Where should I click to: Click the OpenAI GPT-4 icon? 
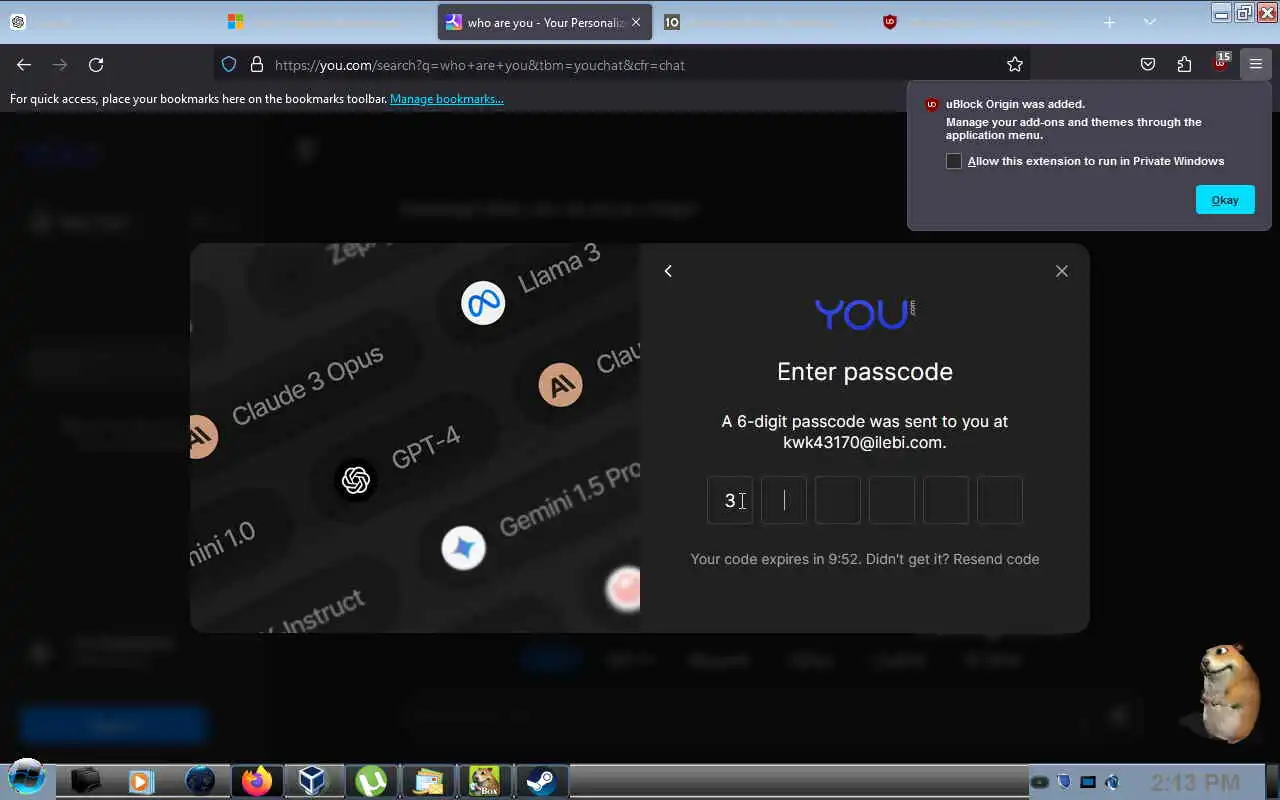click(356, 480)
